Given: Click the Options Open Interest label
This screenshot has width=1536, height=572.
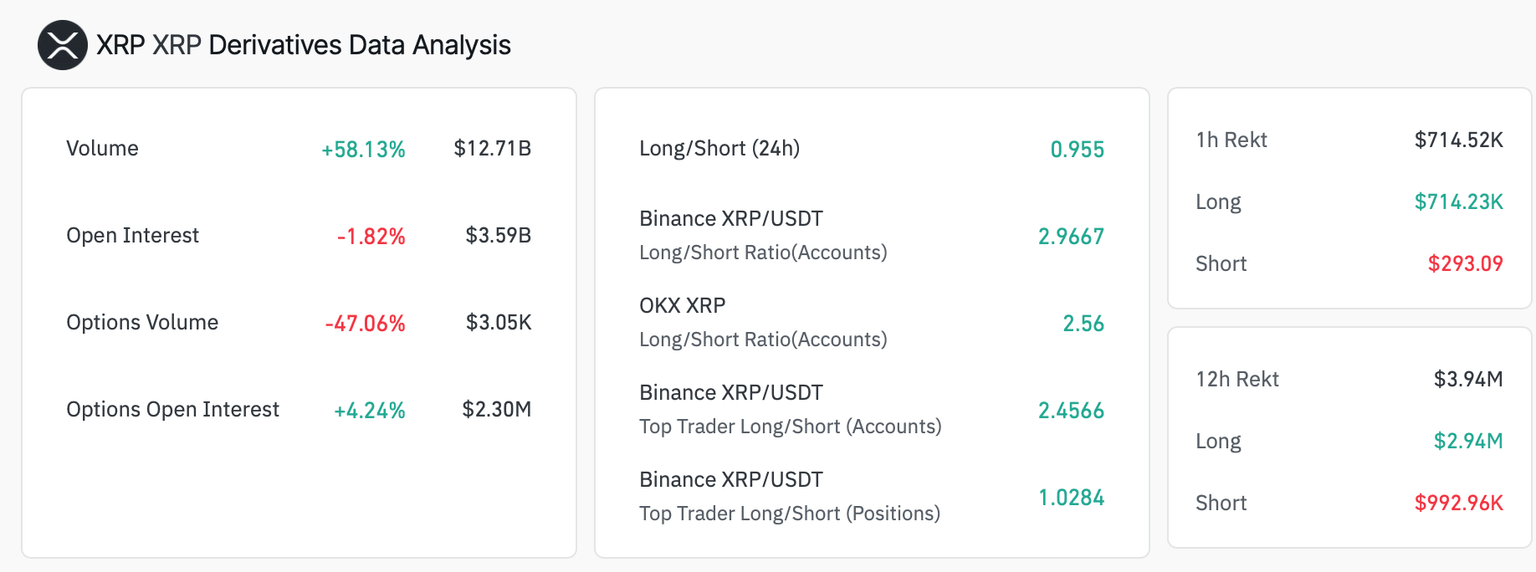Looking at the screenshot, I should point(173,410).
